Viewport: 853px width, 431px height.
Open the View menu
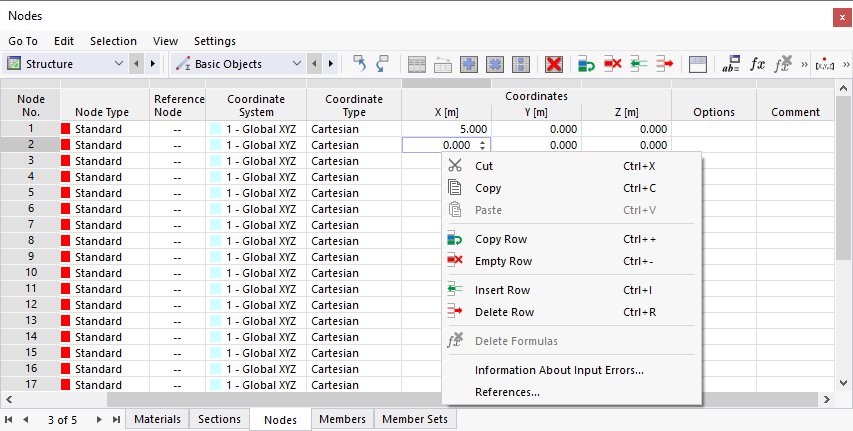coord(165,41)
